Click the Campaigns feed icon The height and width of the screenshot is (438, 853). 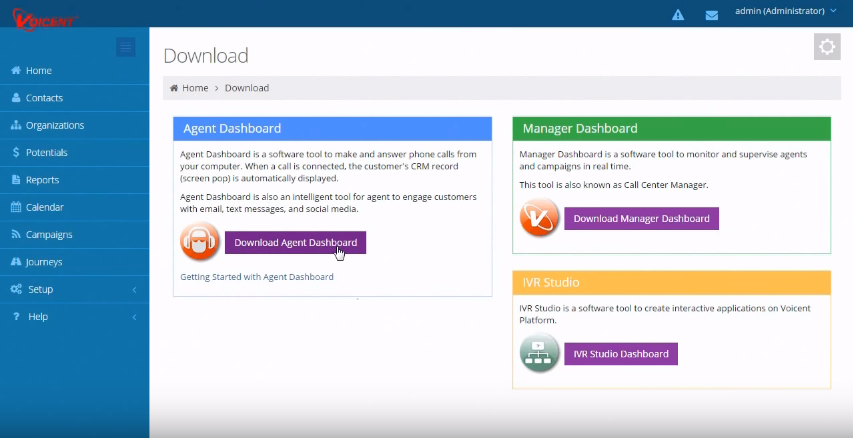[16, 235]
